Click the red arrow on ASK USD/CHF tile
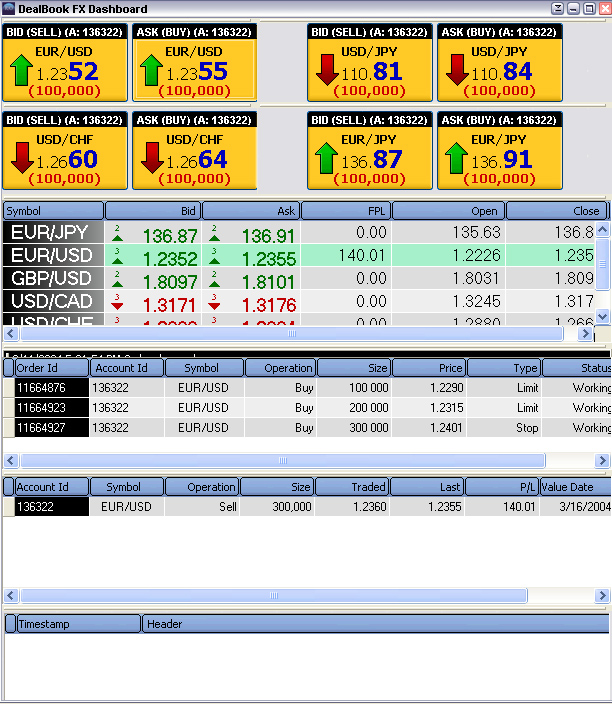Image resolution: width=612 pixels, height=704 pixels. coord(152,157)
